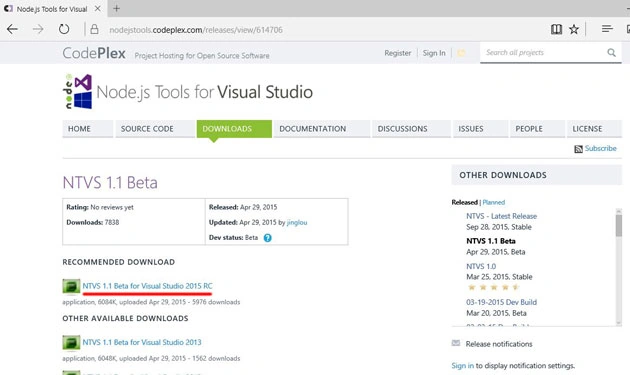This screenshot has height=375, width=630.
Task: Click the NTVS 1.1 Beta page heading
Action: [110, 182]
